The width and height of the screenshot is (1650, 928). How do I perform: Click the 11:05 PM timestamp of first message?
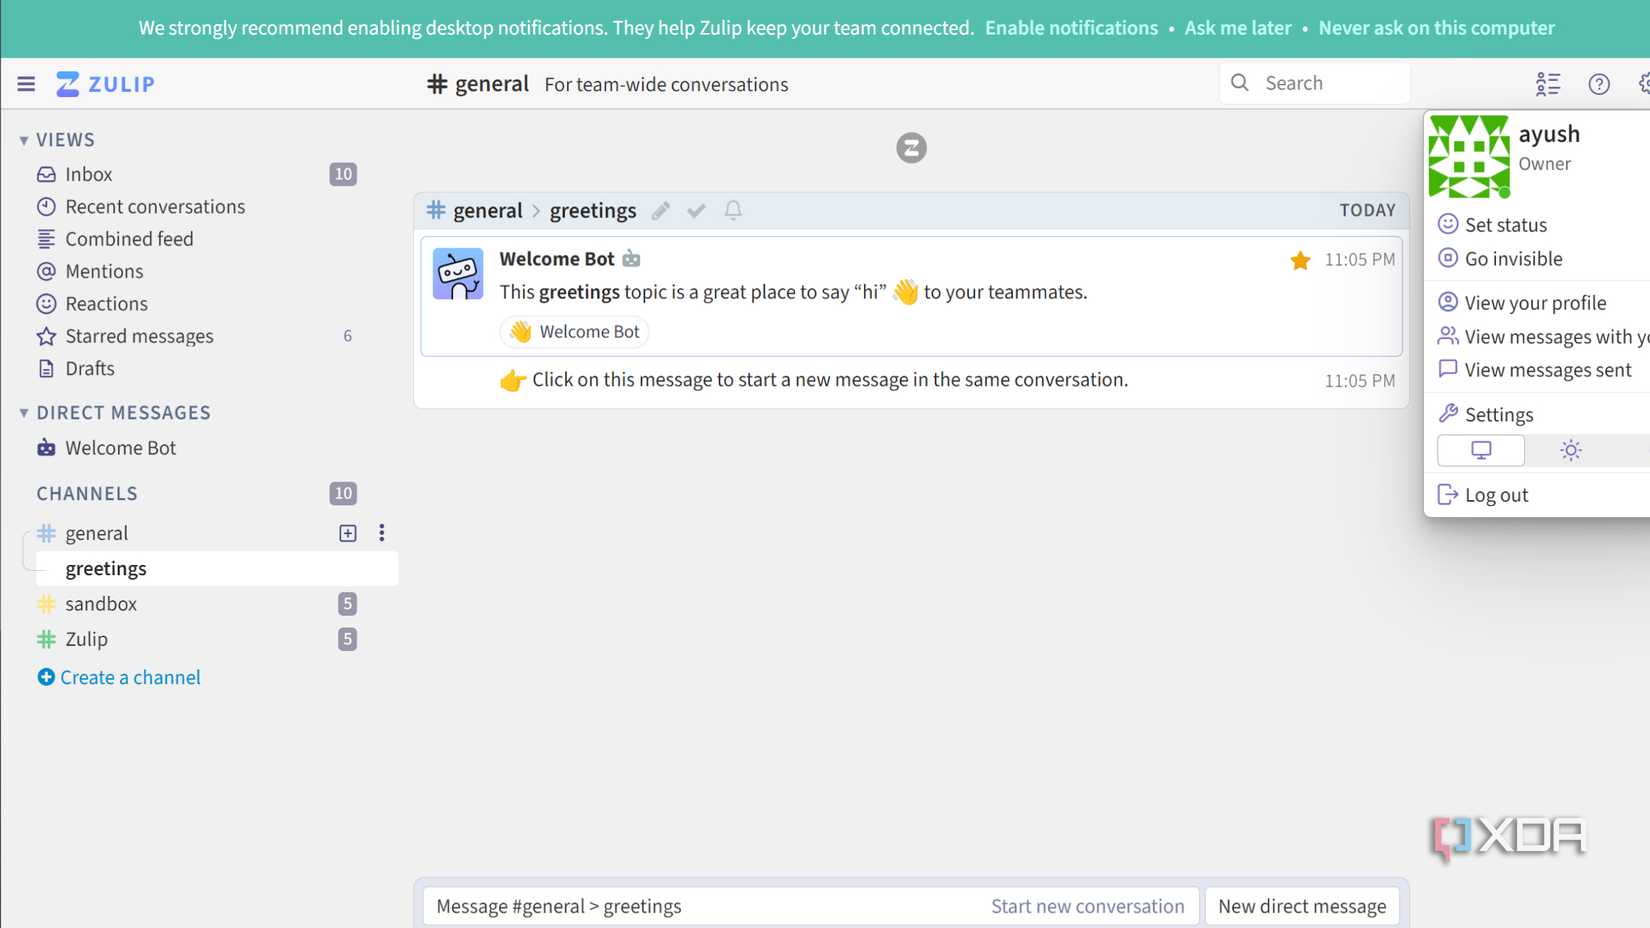[x=1359, y=260]
